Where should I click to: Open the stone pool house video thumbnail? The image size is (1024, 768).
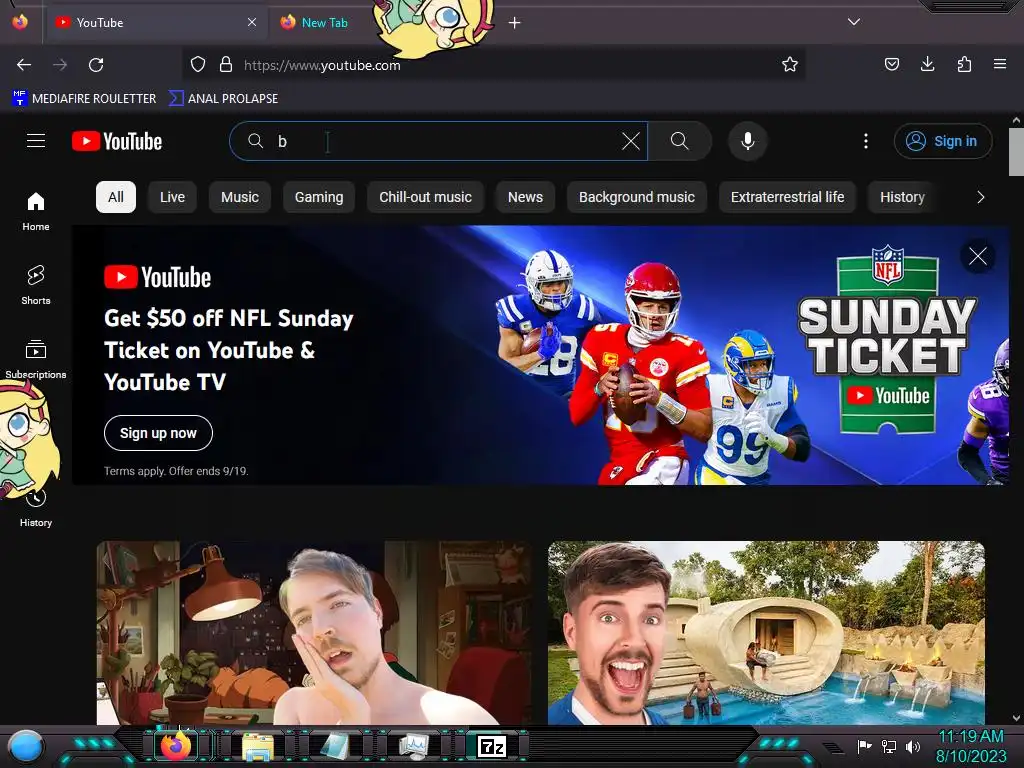(766, 633)
